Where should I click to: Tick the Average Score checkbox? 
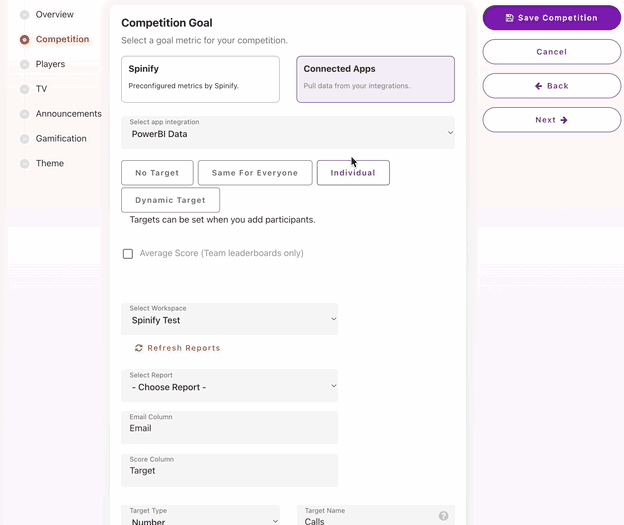click(128, 254)
